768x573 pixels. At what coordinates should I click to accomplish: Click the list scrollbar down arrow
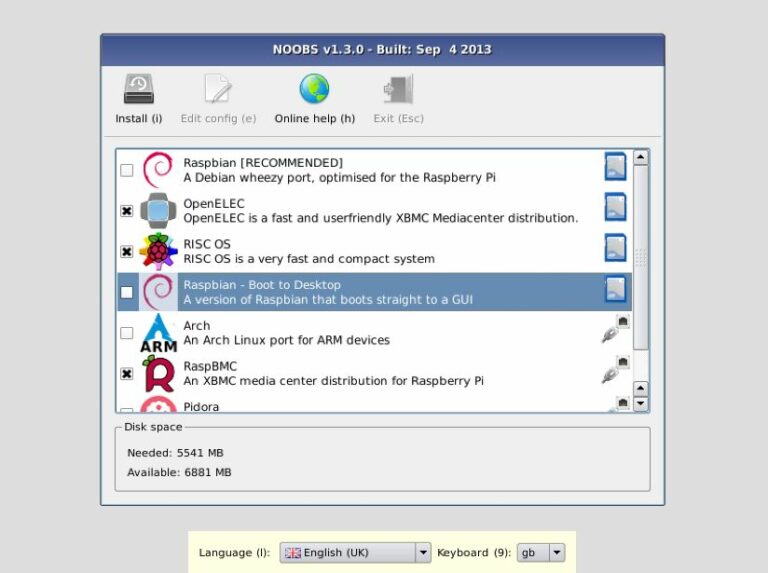click(641, 404)
